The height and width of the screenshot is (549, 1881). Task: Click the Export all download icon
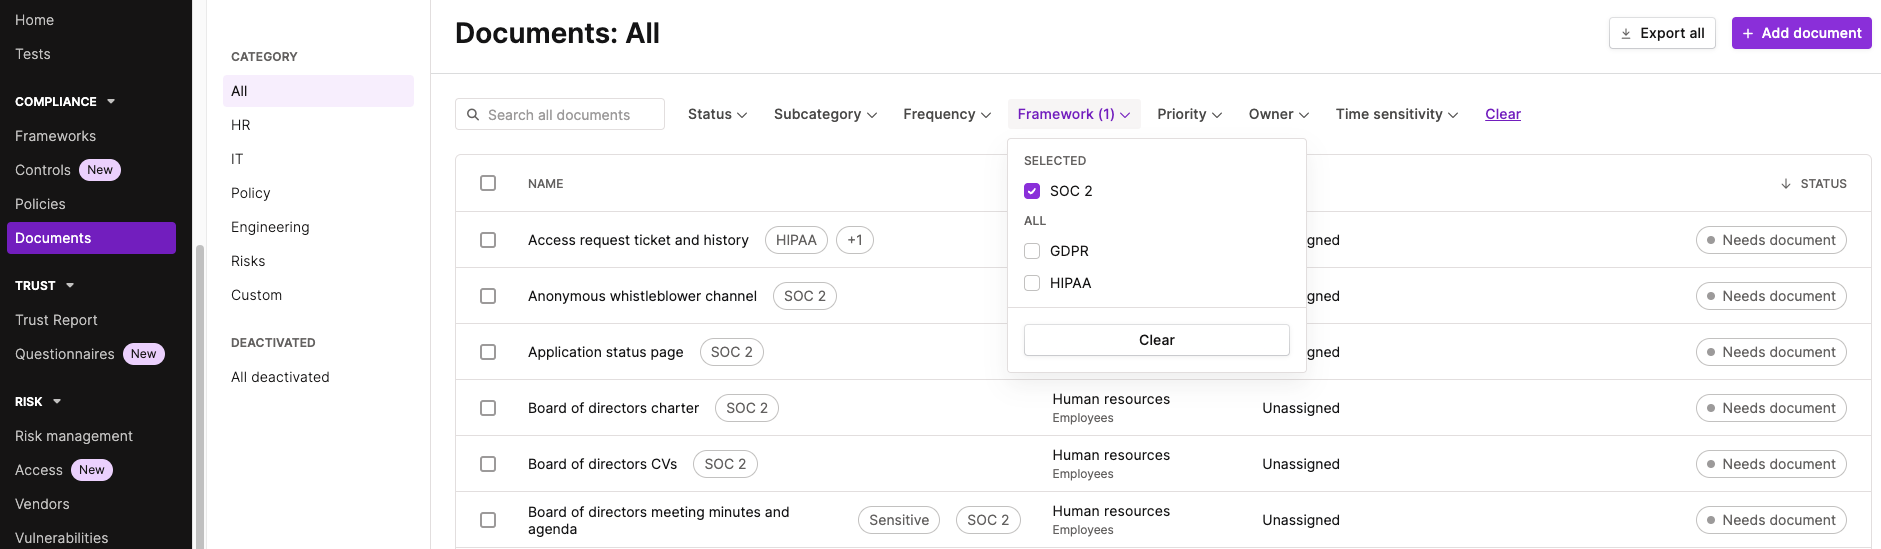click(1626, 34)
